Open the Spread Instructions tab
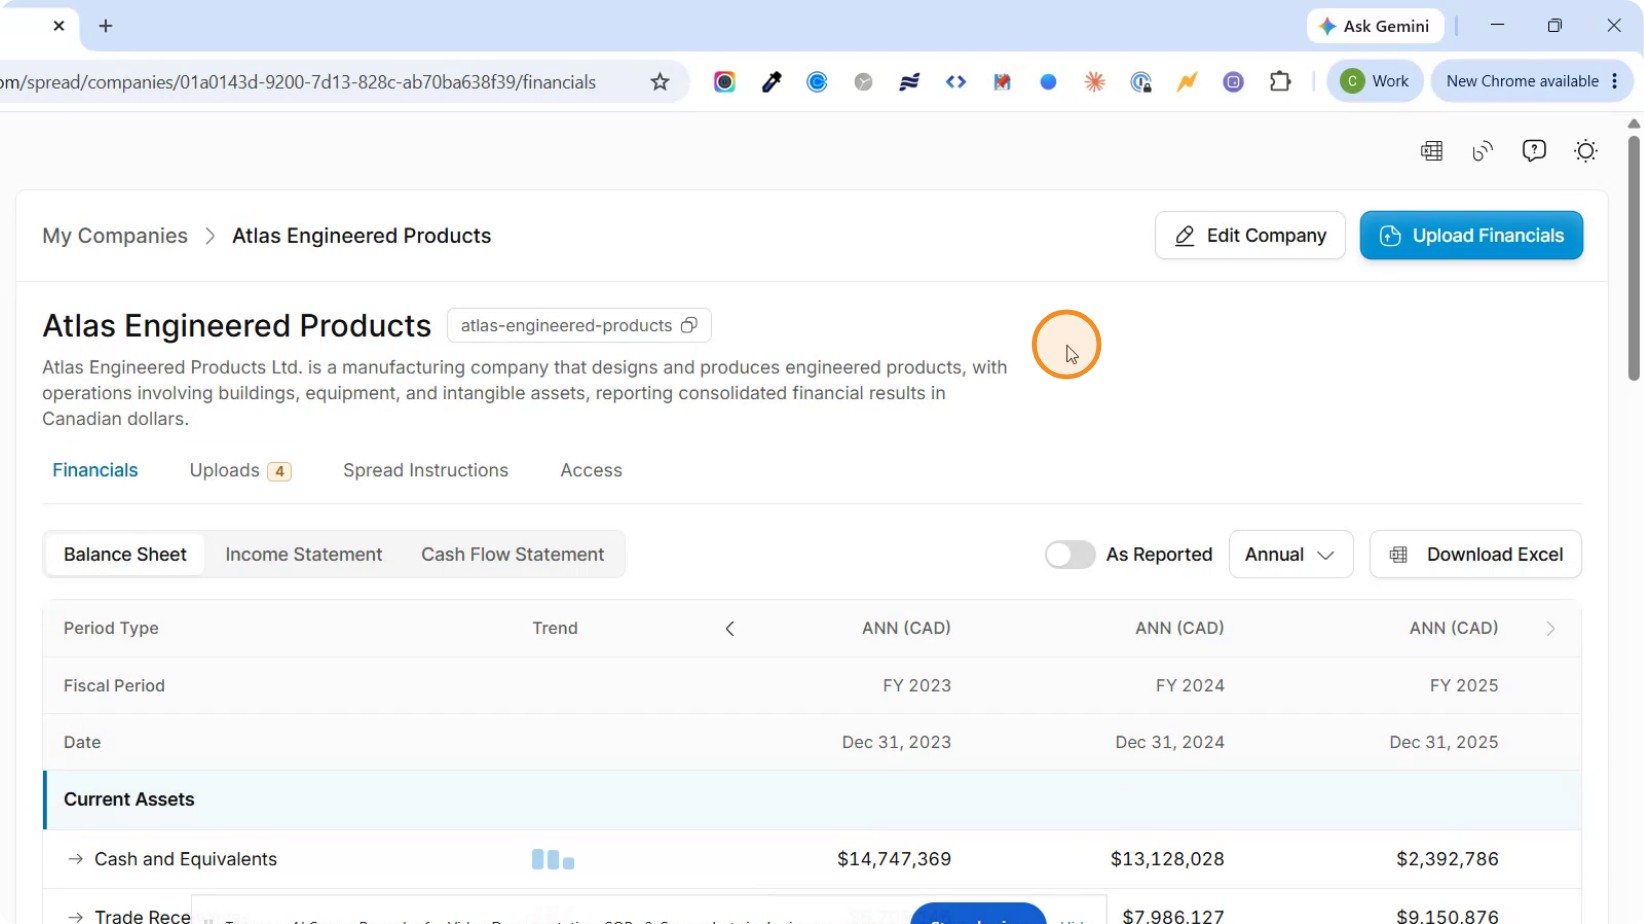Screen dimensions: 1644x924 426,470
